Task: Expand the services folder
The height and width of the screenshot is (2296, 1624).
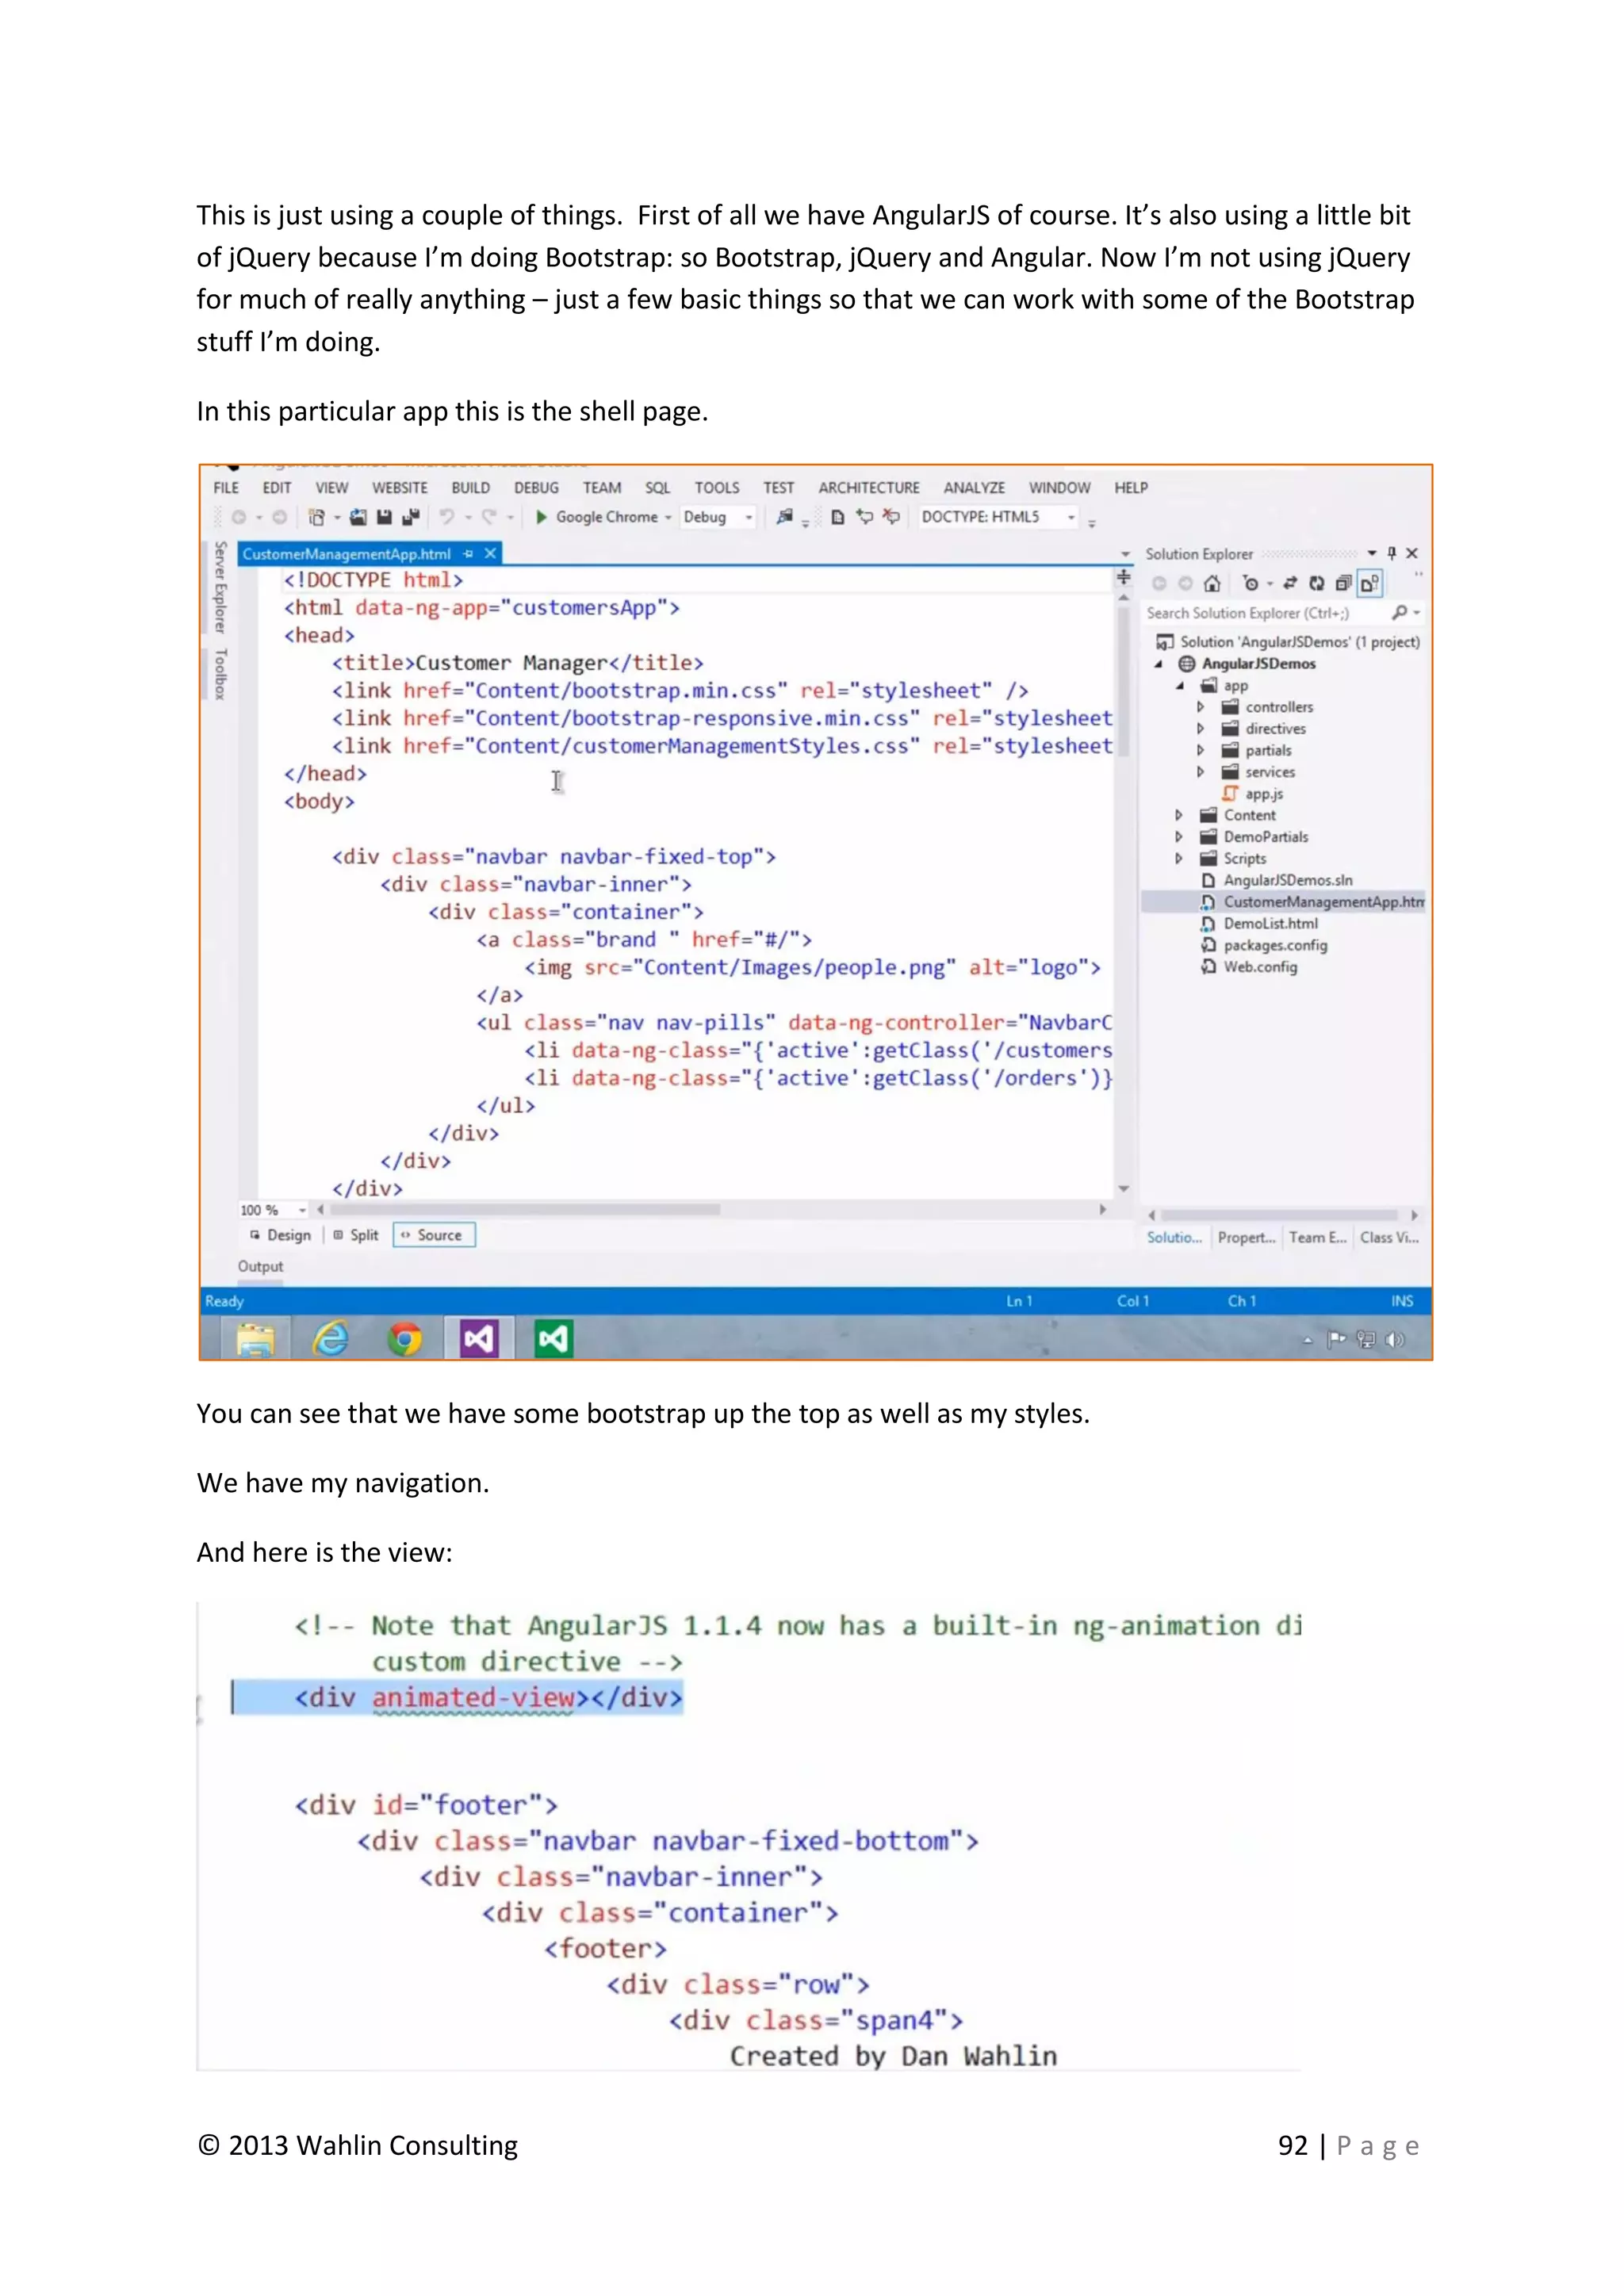Action: 1201,772
